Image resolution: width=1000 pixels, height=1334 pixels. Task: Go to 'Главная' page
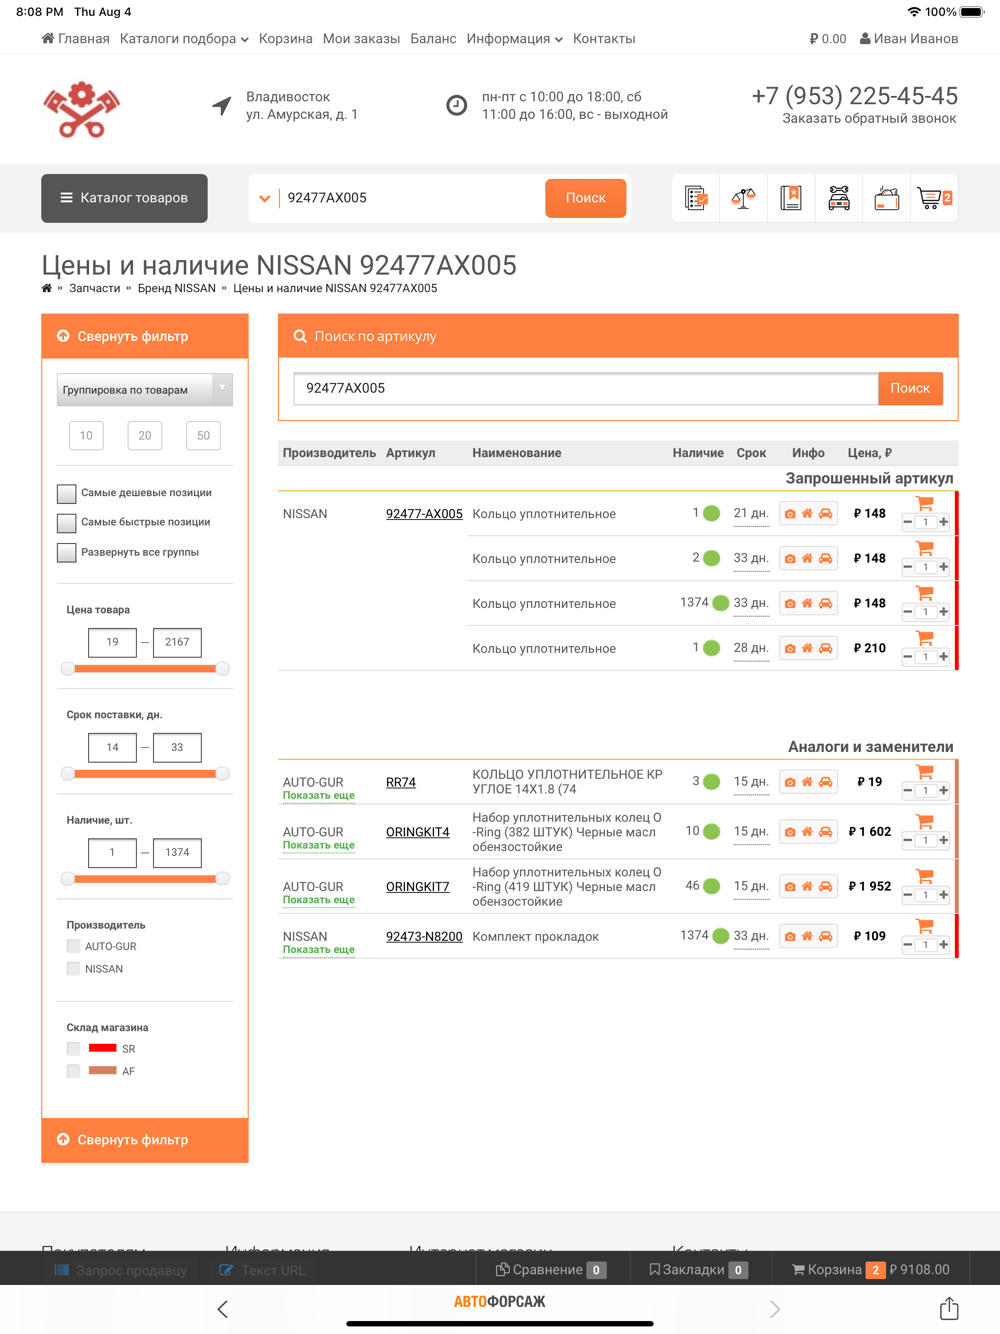click(76, 39)
